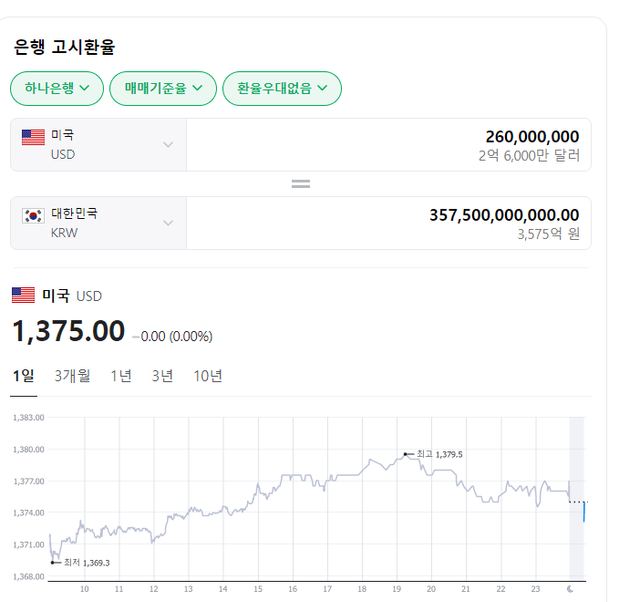This screenshot has width=640, height=602.
Task: Open the 환율우대없음 preference dropdown
Action: coord(282,88)
